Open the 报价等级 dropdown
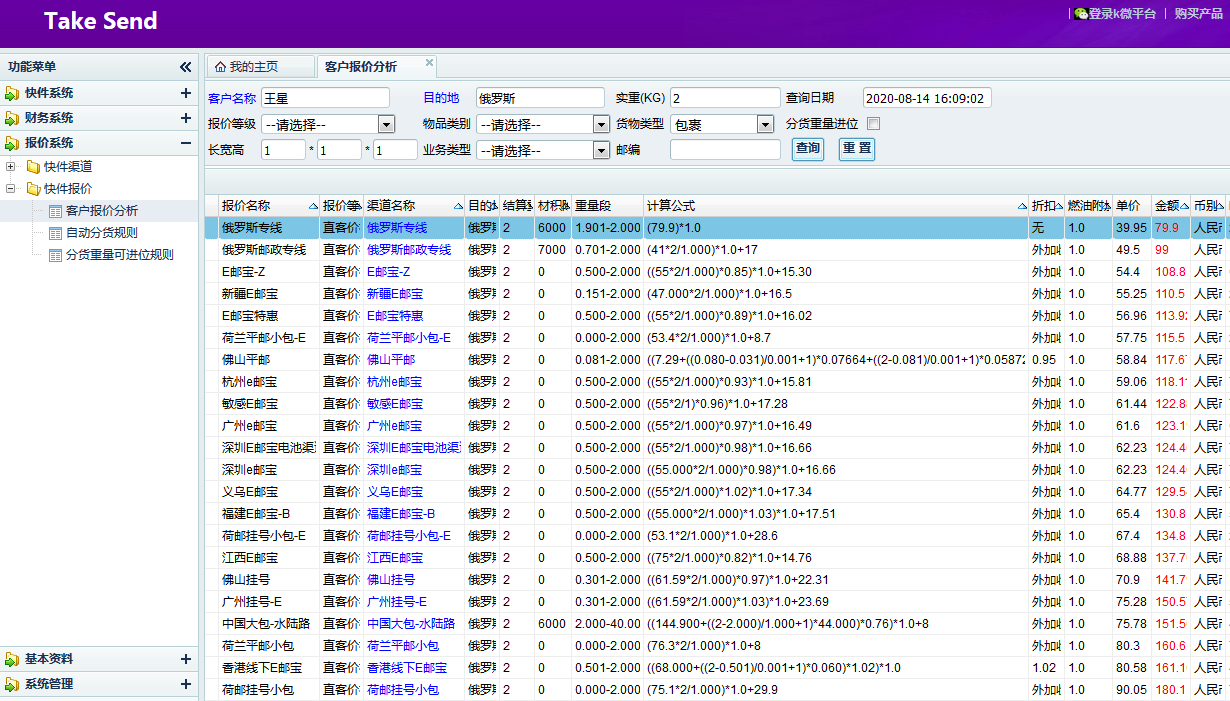Image resolution: width=1230 pixels, height=701 pixels. (x=384, y=123)
